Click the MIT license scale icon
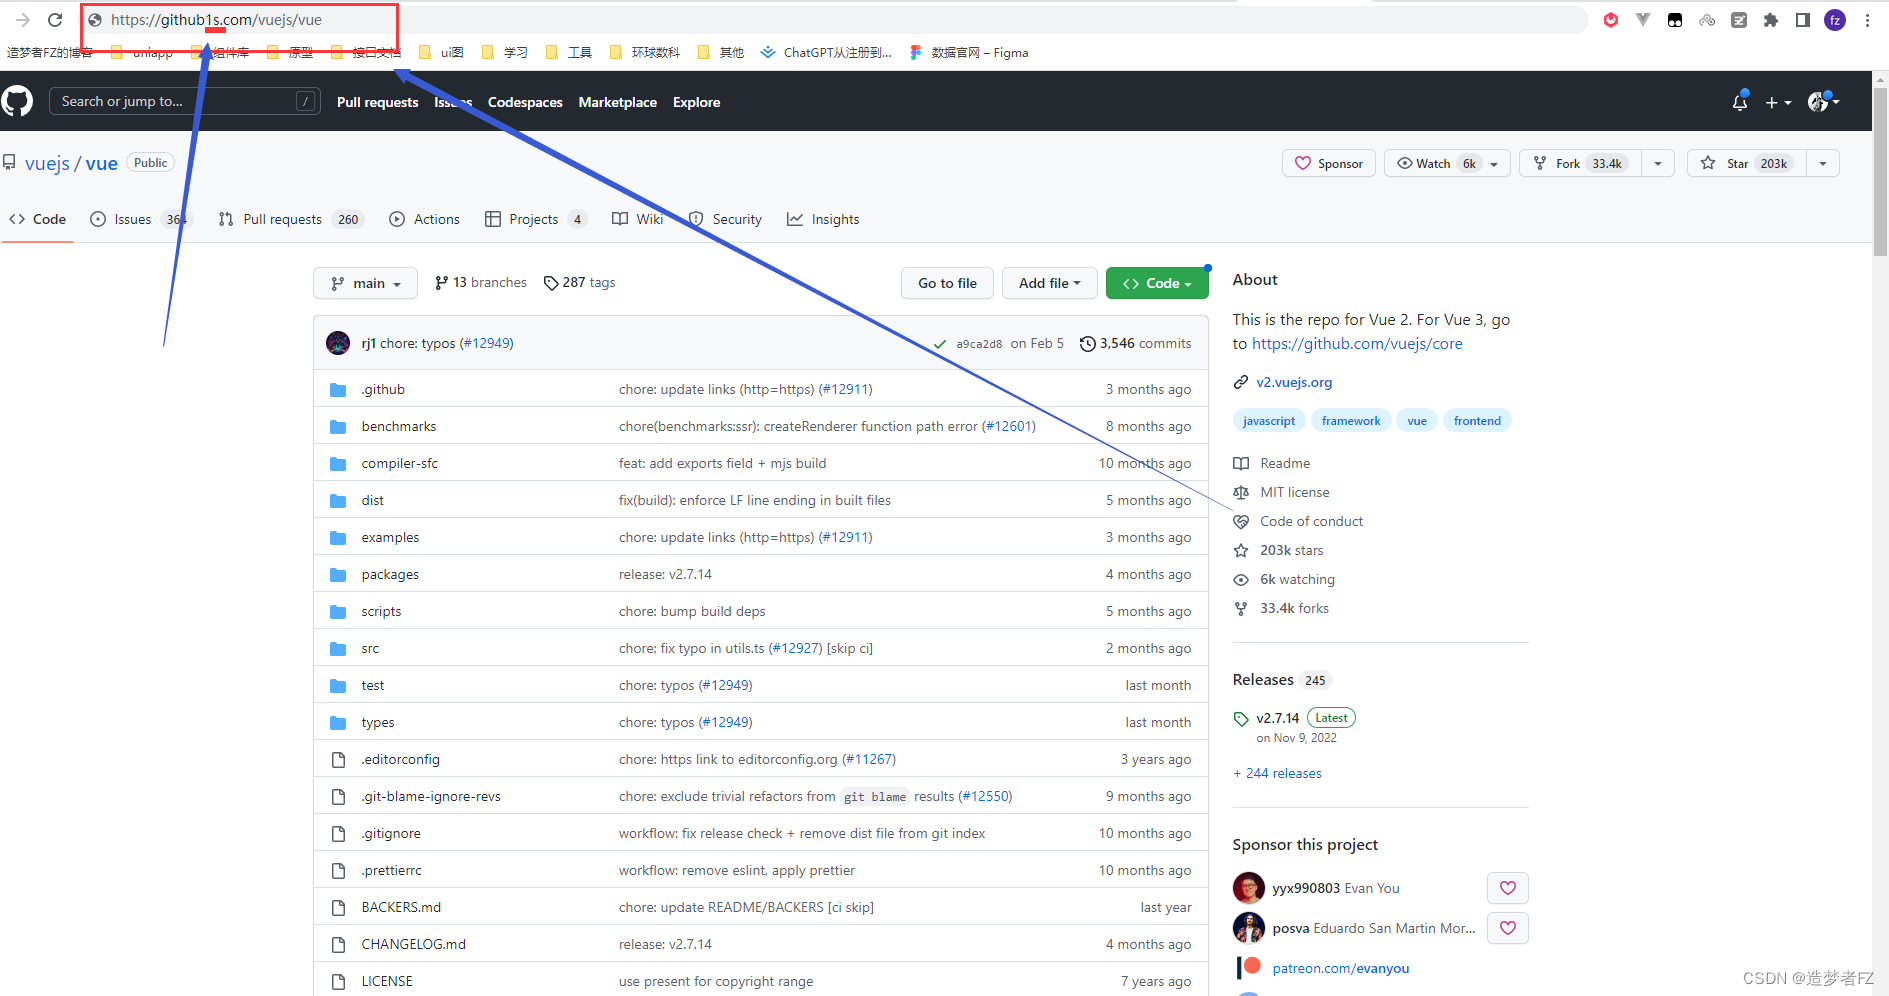 pyautogui.click(x=1241, y=493)
